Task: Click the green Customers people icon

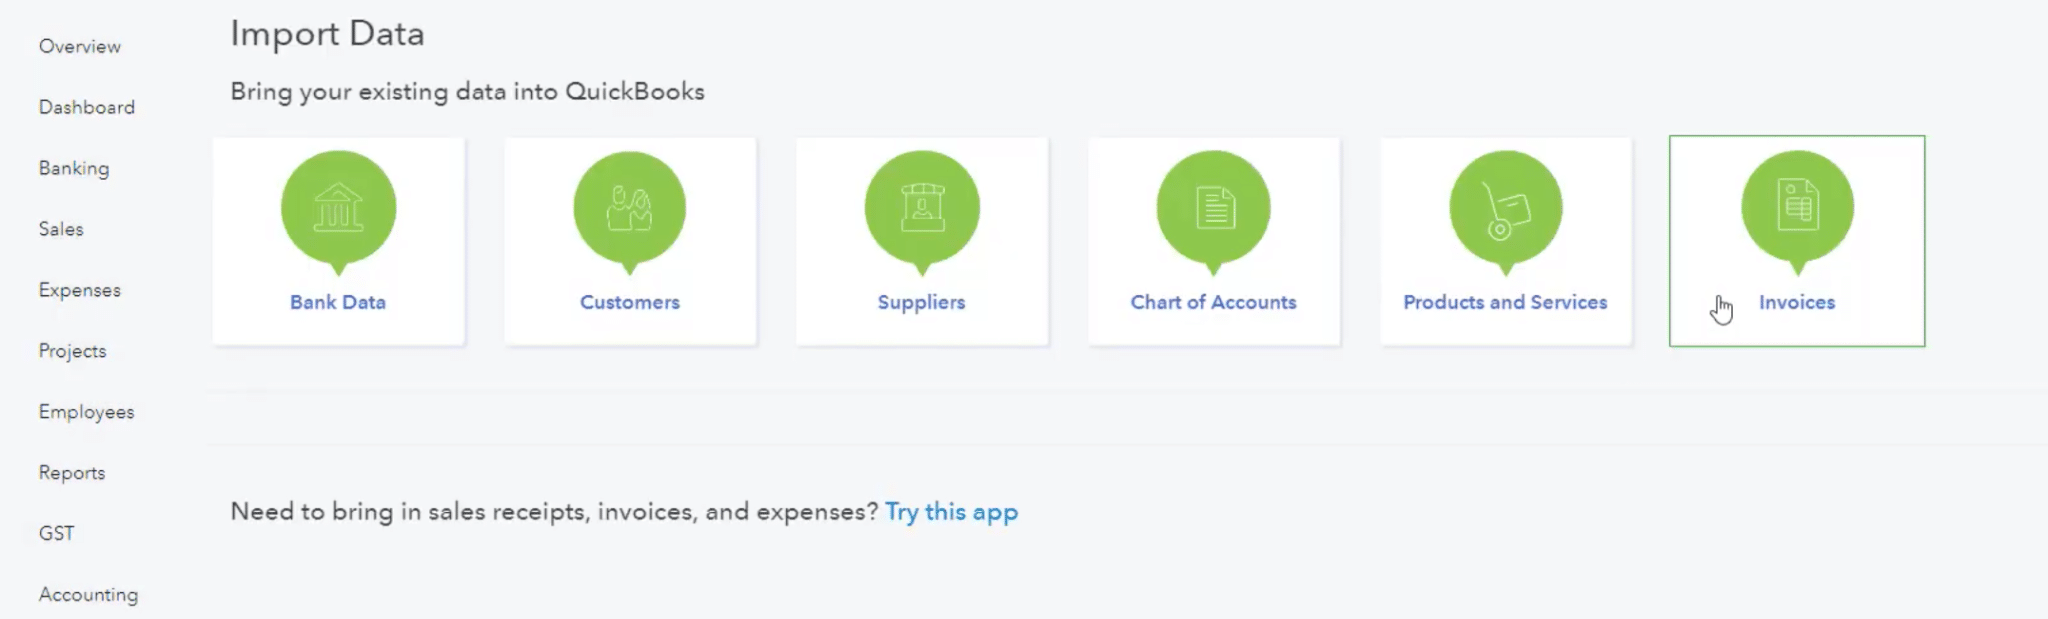Action: pos(629,208)
